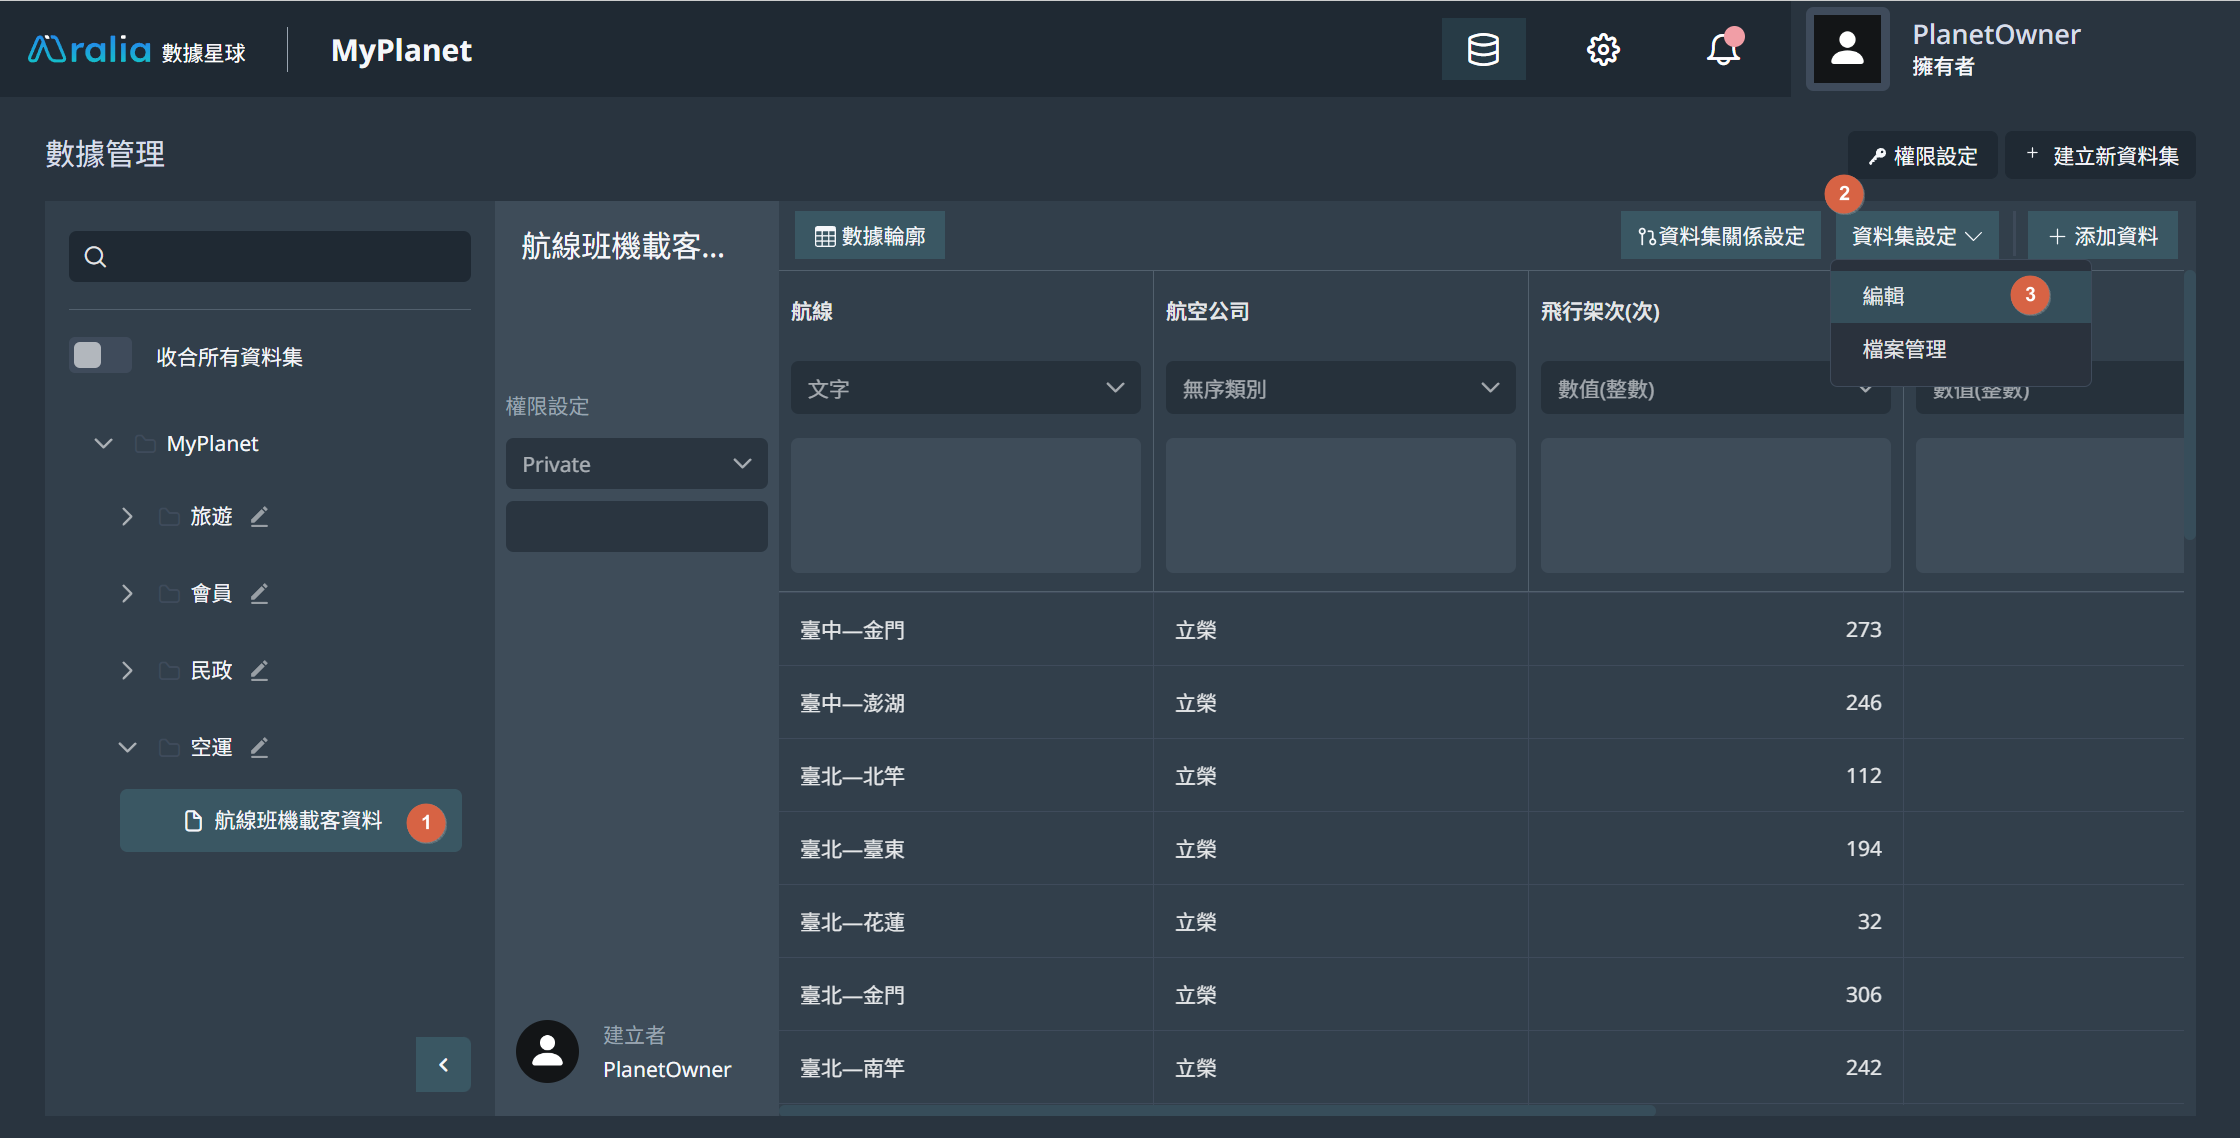The image size is (2240, 1138).
Task: Click the value 32 cell
Action: [x=1715, y=922]
